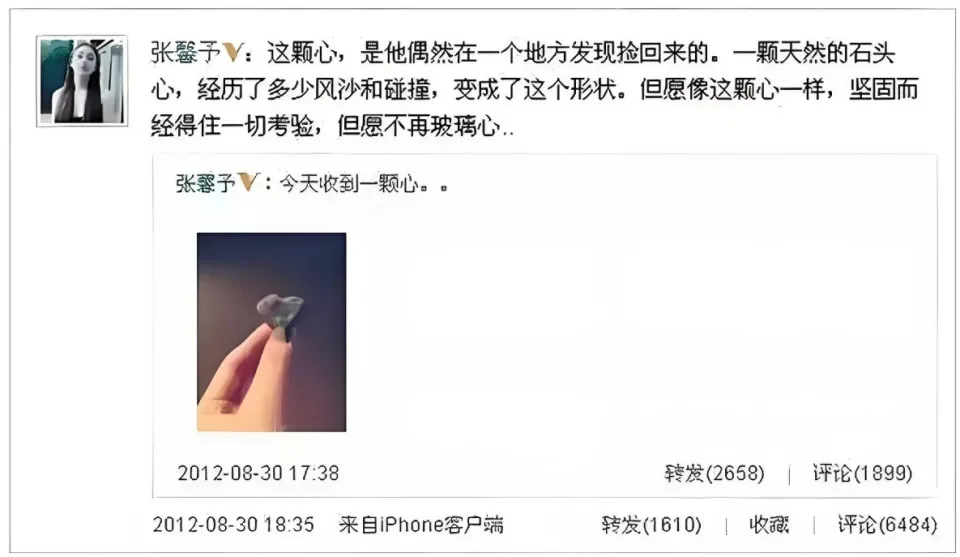Image resolution: width=960 pixels, height=557 pixels.
Task: Click the verified V badge beside top username
Action: [233, 53]
